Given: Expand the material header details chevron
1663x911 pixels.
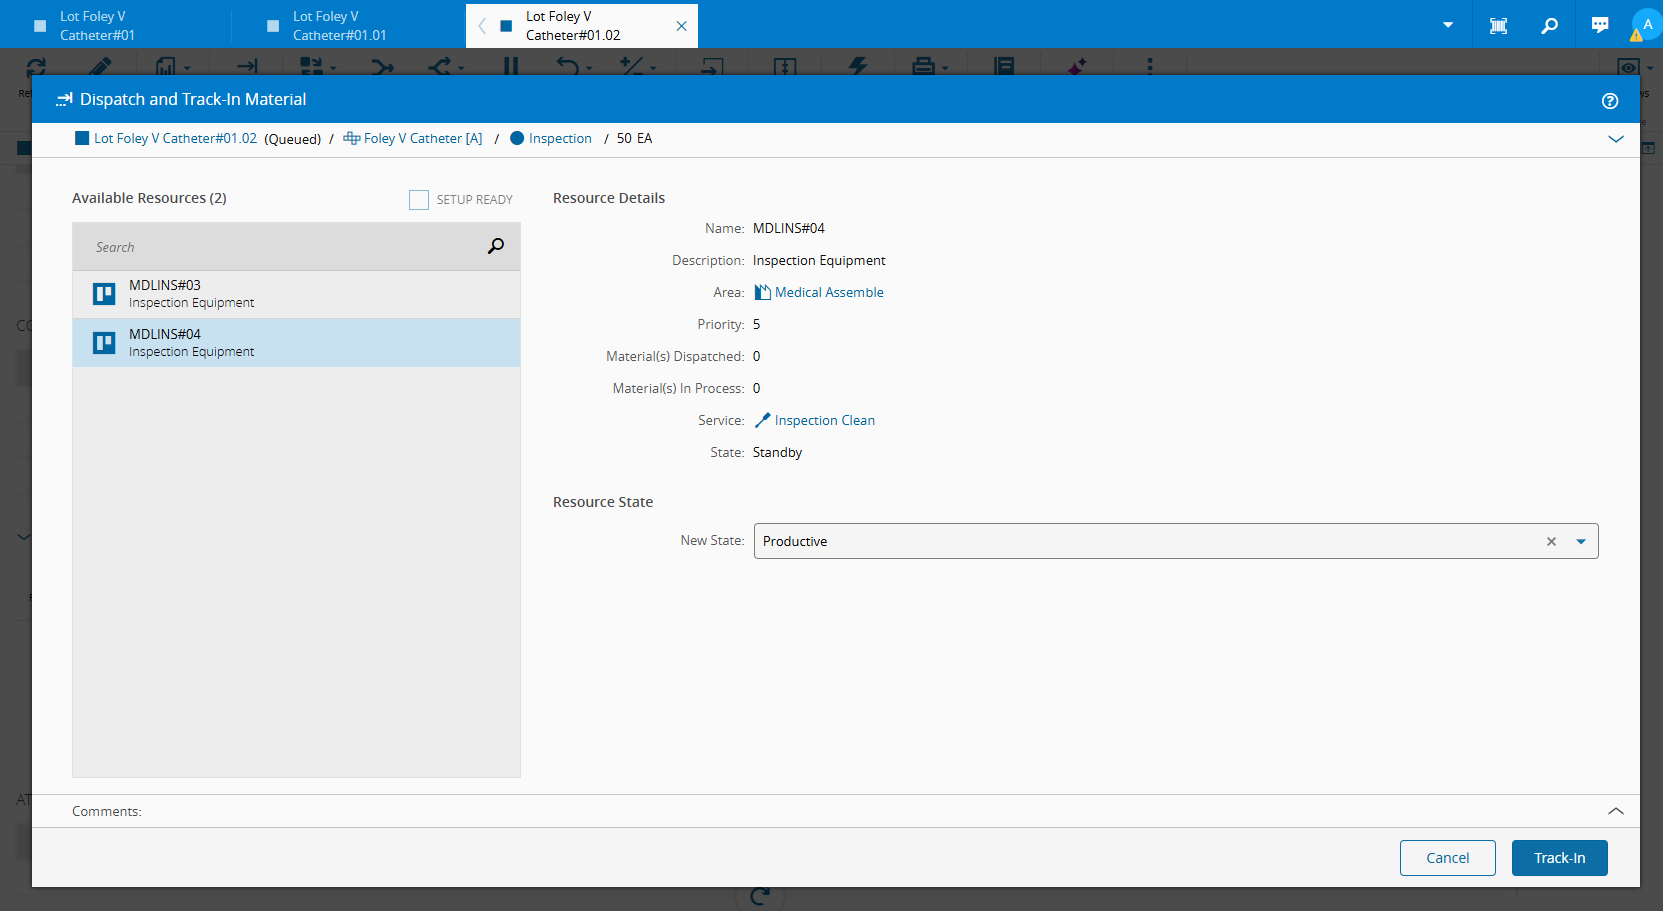Looking at the screenshot, I should coord(1615,139).
